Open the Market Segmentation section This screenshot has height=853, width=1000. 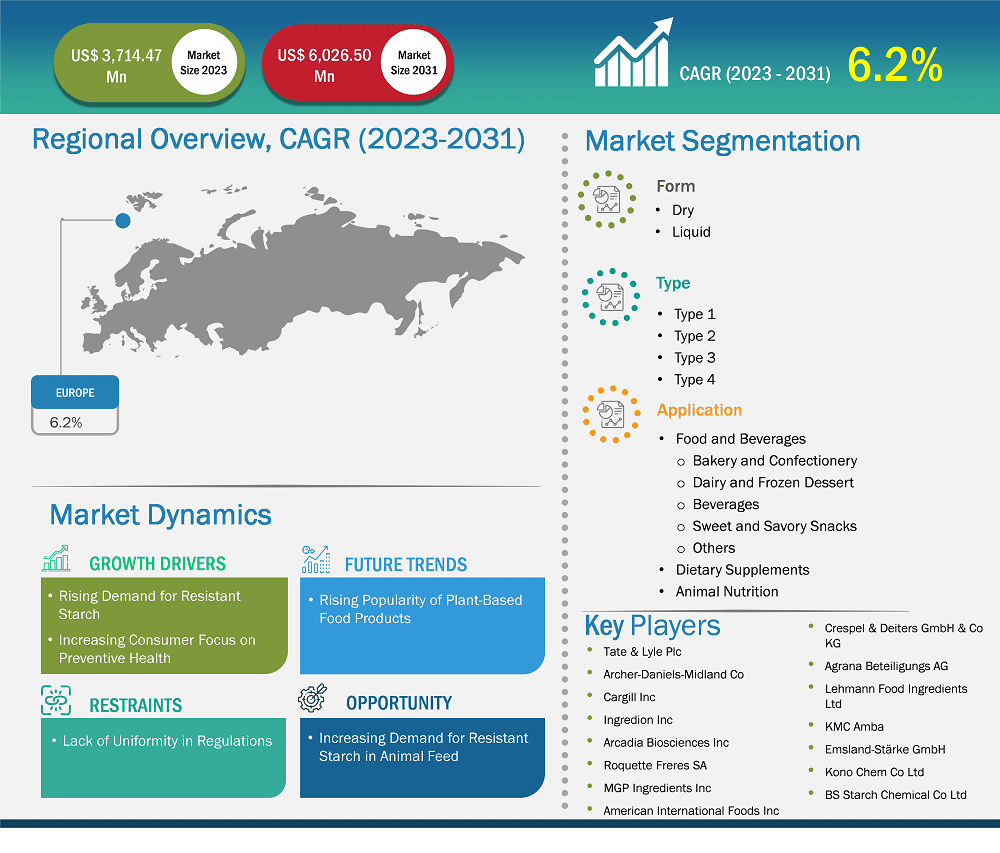[x=723, y=141]
